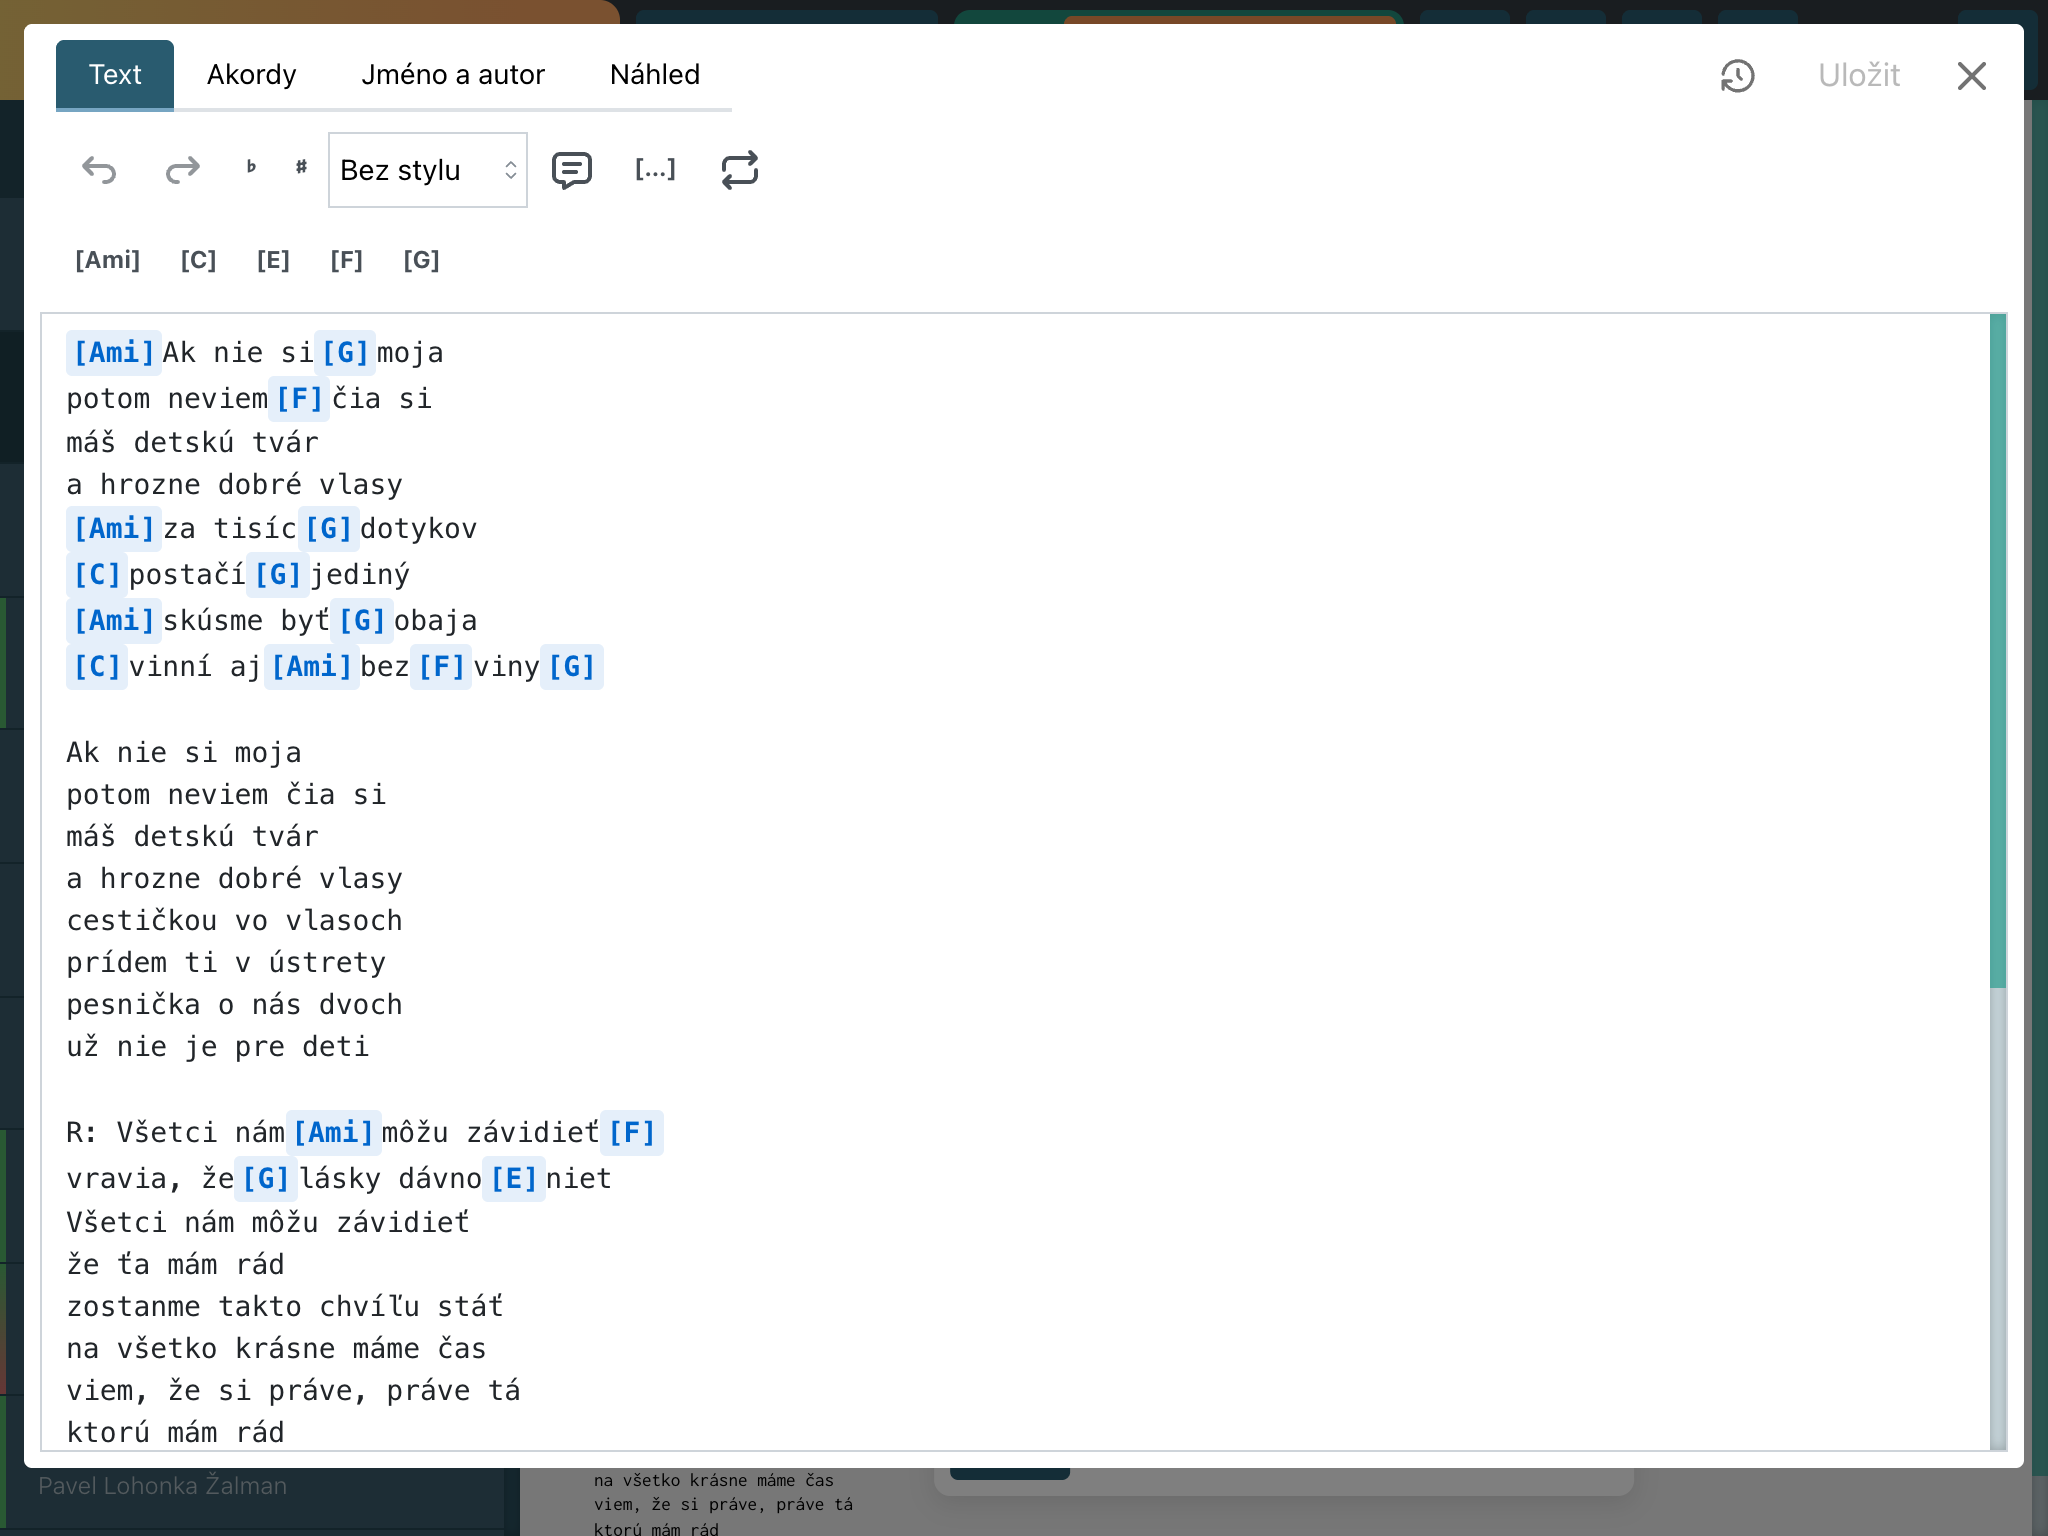
Task: Click [Ami] chord before 'za tisíc'
Action: (114, 528)
